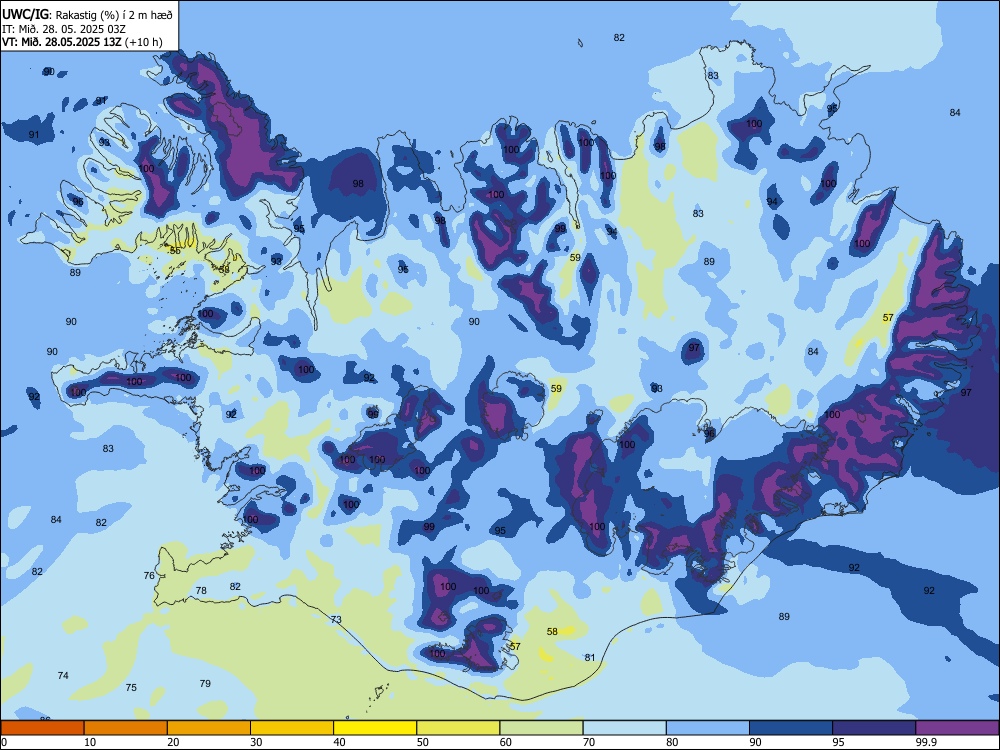
Task: Click the legend label '10'
Action: click(x=90, y=742)
